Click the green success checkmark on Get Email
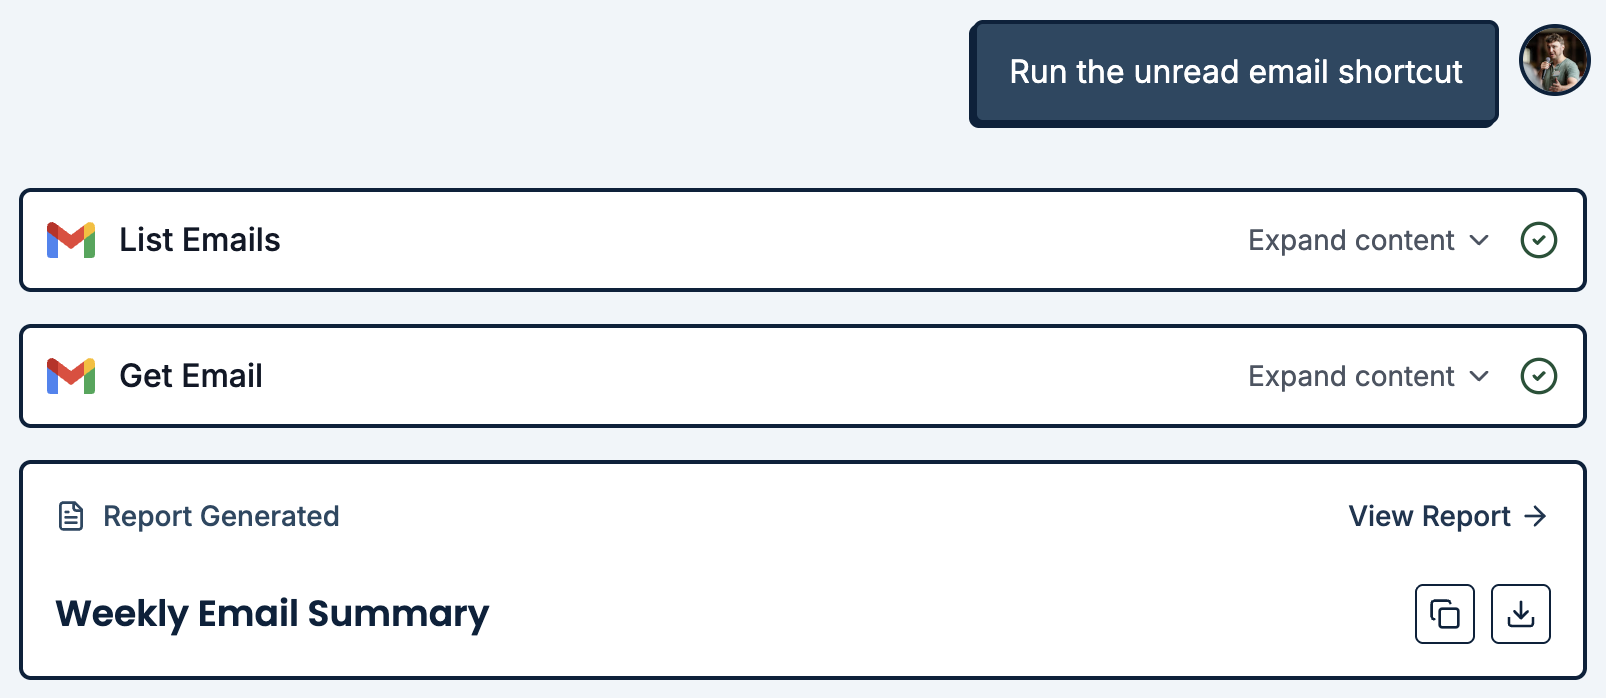Image resolution: width=1606 pixels, height=698 pixels. click(1539, 376)
